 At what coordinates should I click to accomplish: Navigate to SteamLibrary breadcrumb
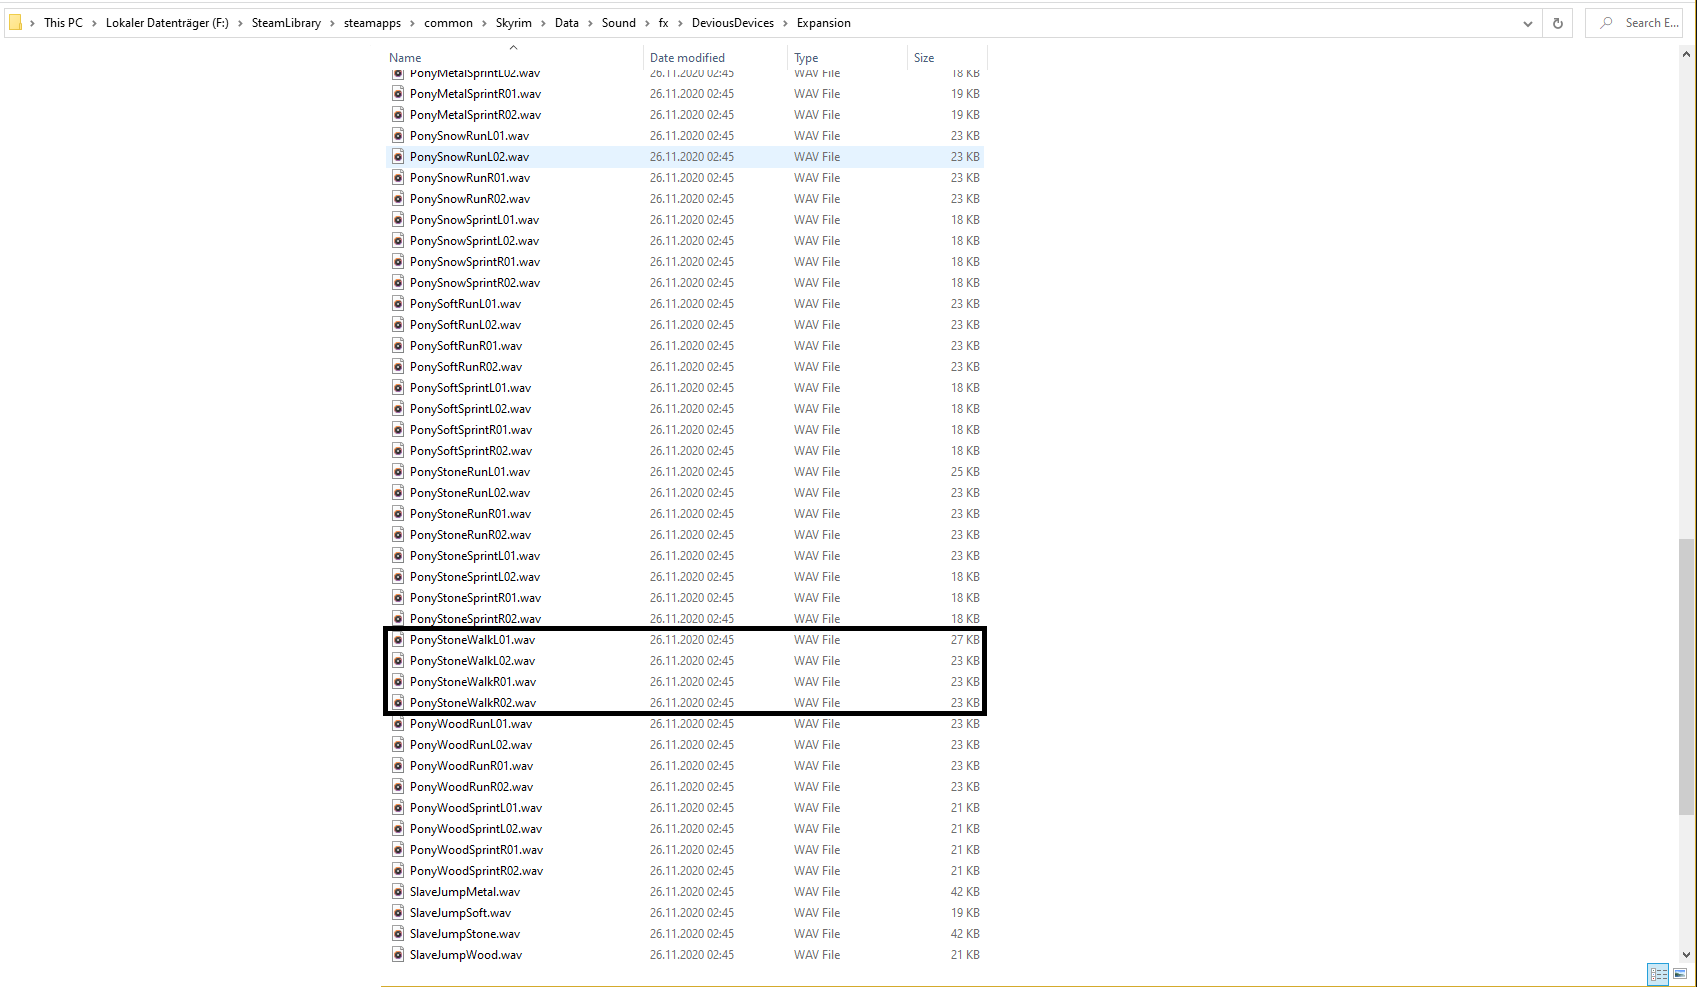point(286,23)
